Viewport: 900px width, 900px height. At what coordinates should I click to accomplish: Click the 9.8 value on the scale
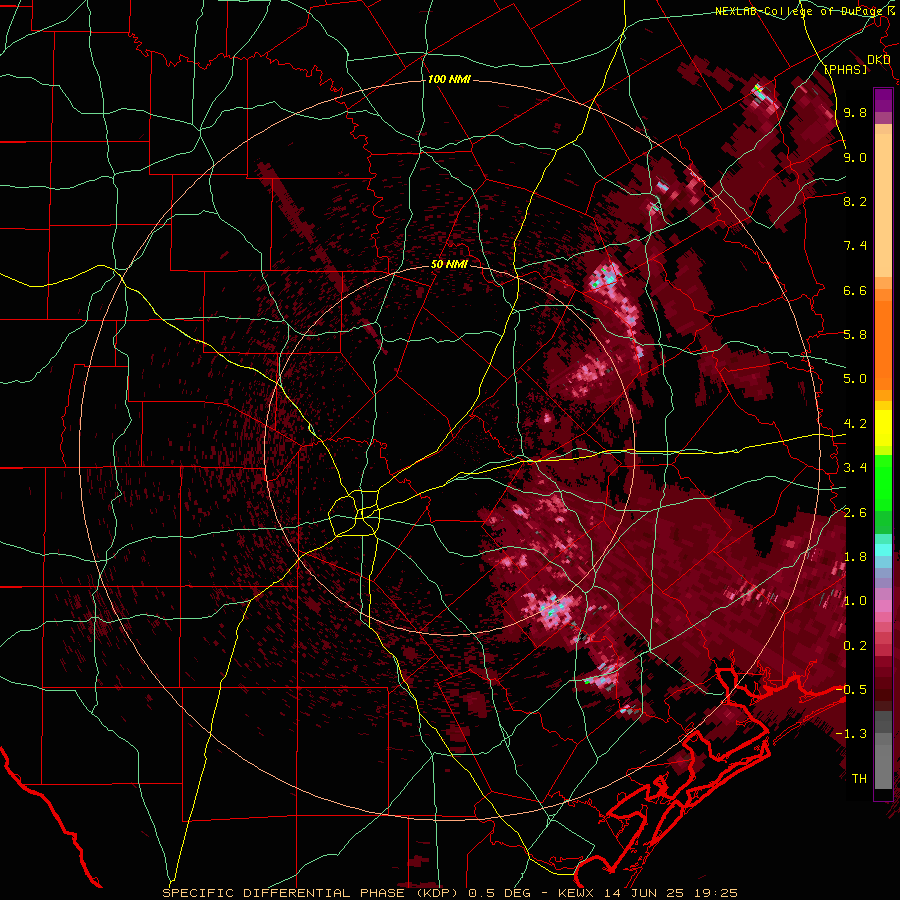(855, 112)
